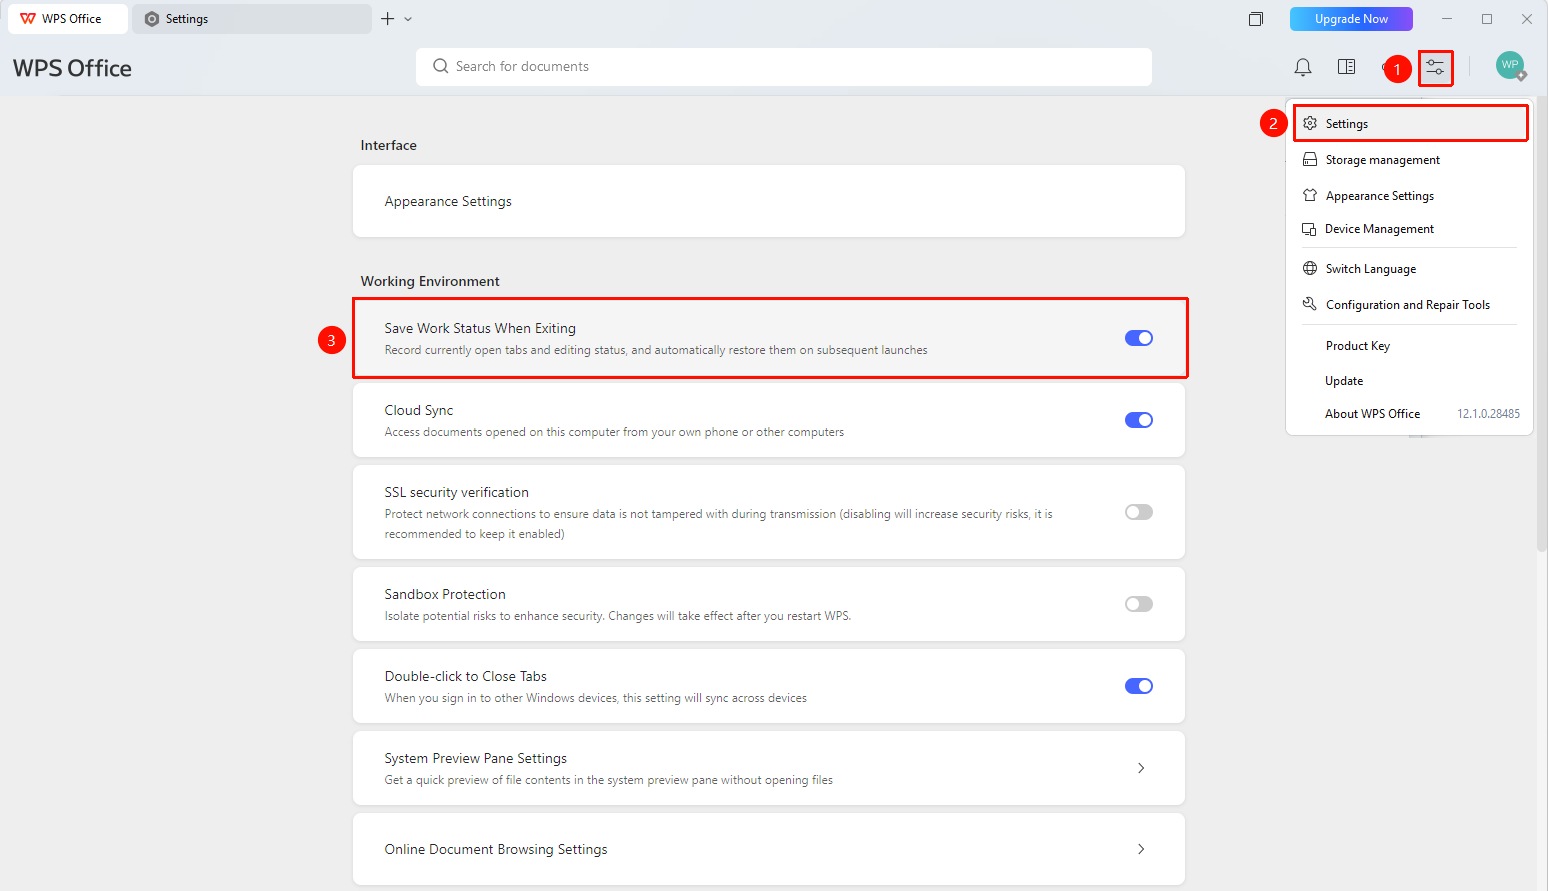Choose Switch Language in the menu
This screenshot has width=1548, height=891.
pyautogui.click(x=1411, y=269)
